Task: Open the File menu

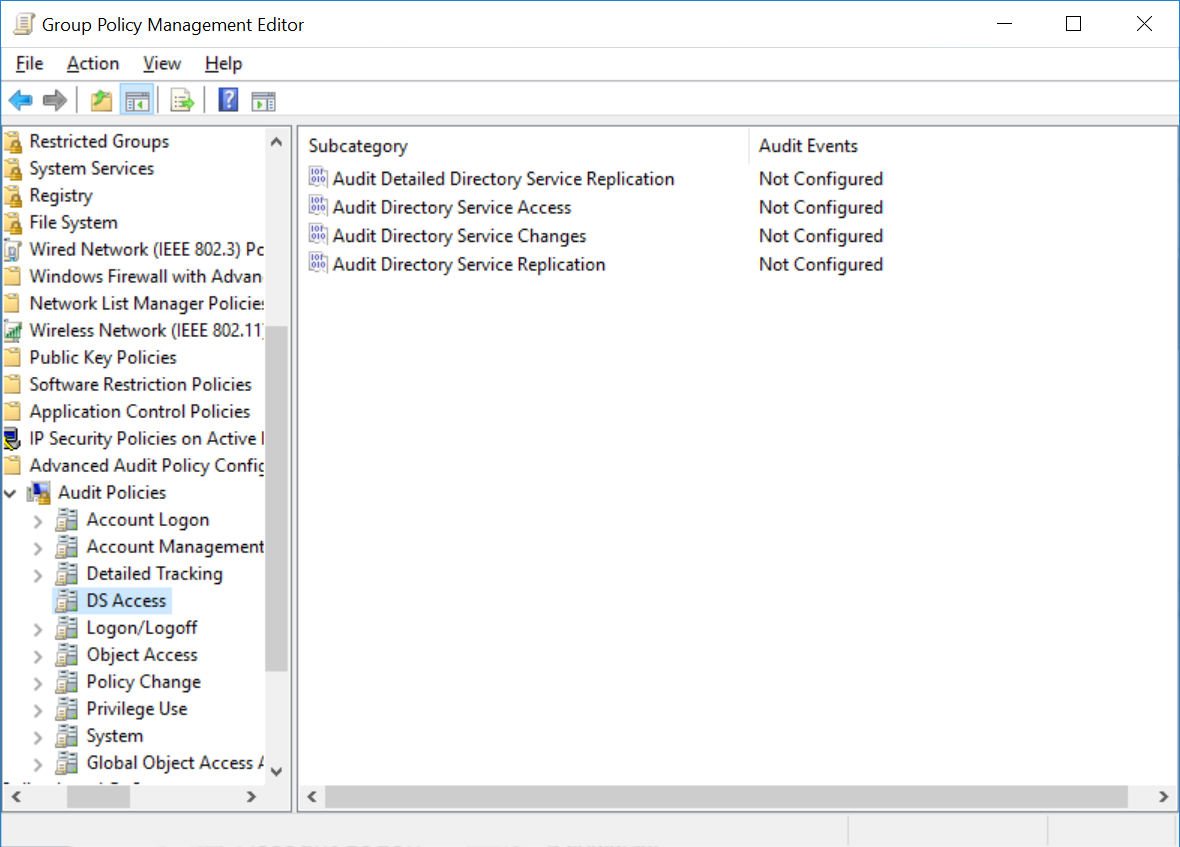Action: pos(29,64)
